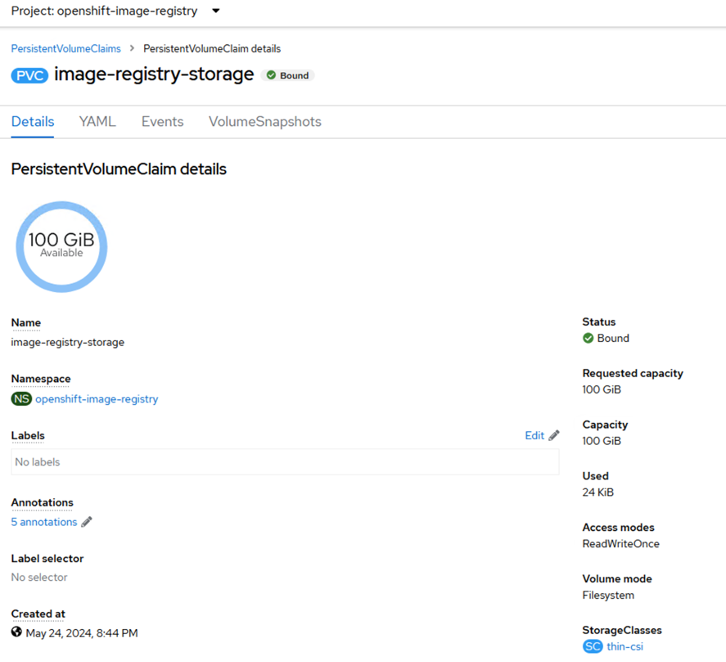
Task: Click the thin-csi storage class link
Action: click(625, 647)
